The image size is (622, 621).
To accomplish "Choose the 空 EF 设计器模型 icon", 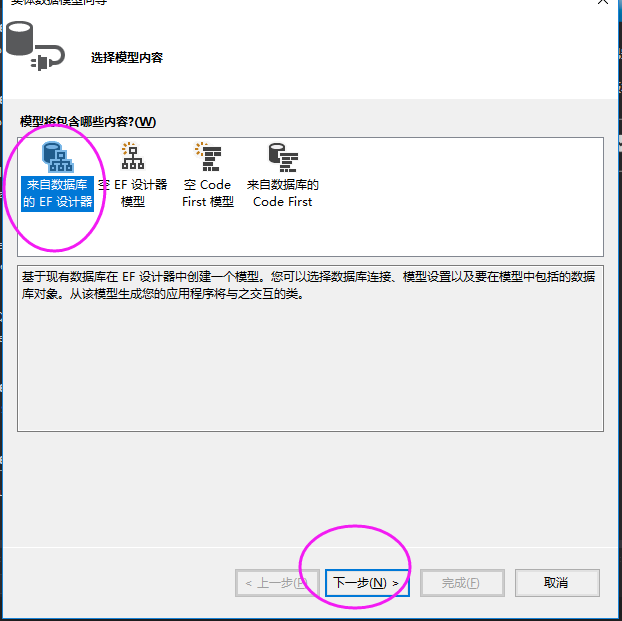I will point(132,156).
